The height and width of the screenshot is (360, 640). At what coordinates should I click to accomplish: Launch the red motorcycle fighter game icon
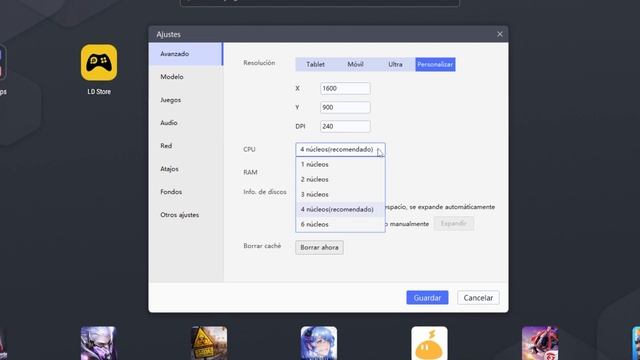click(x=540, y=343)
